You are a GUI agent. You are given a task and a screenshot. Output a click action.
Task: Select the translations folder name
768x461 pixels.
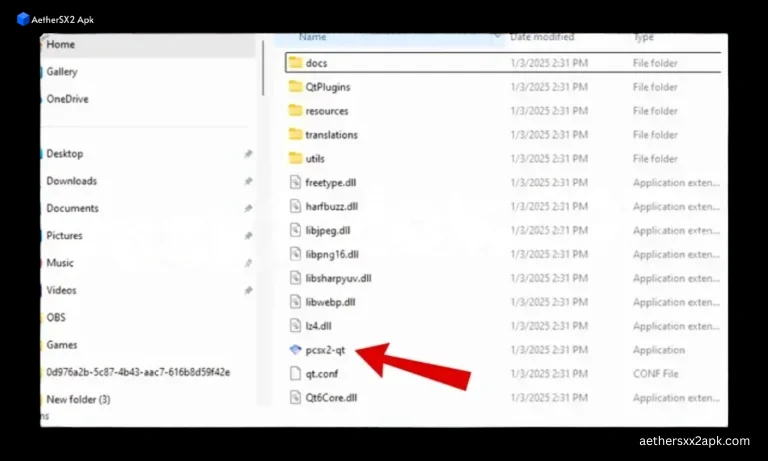[332, 135]
